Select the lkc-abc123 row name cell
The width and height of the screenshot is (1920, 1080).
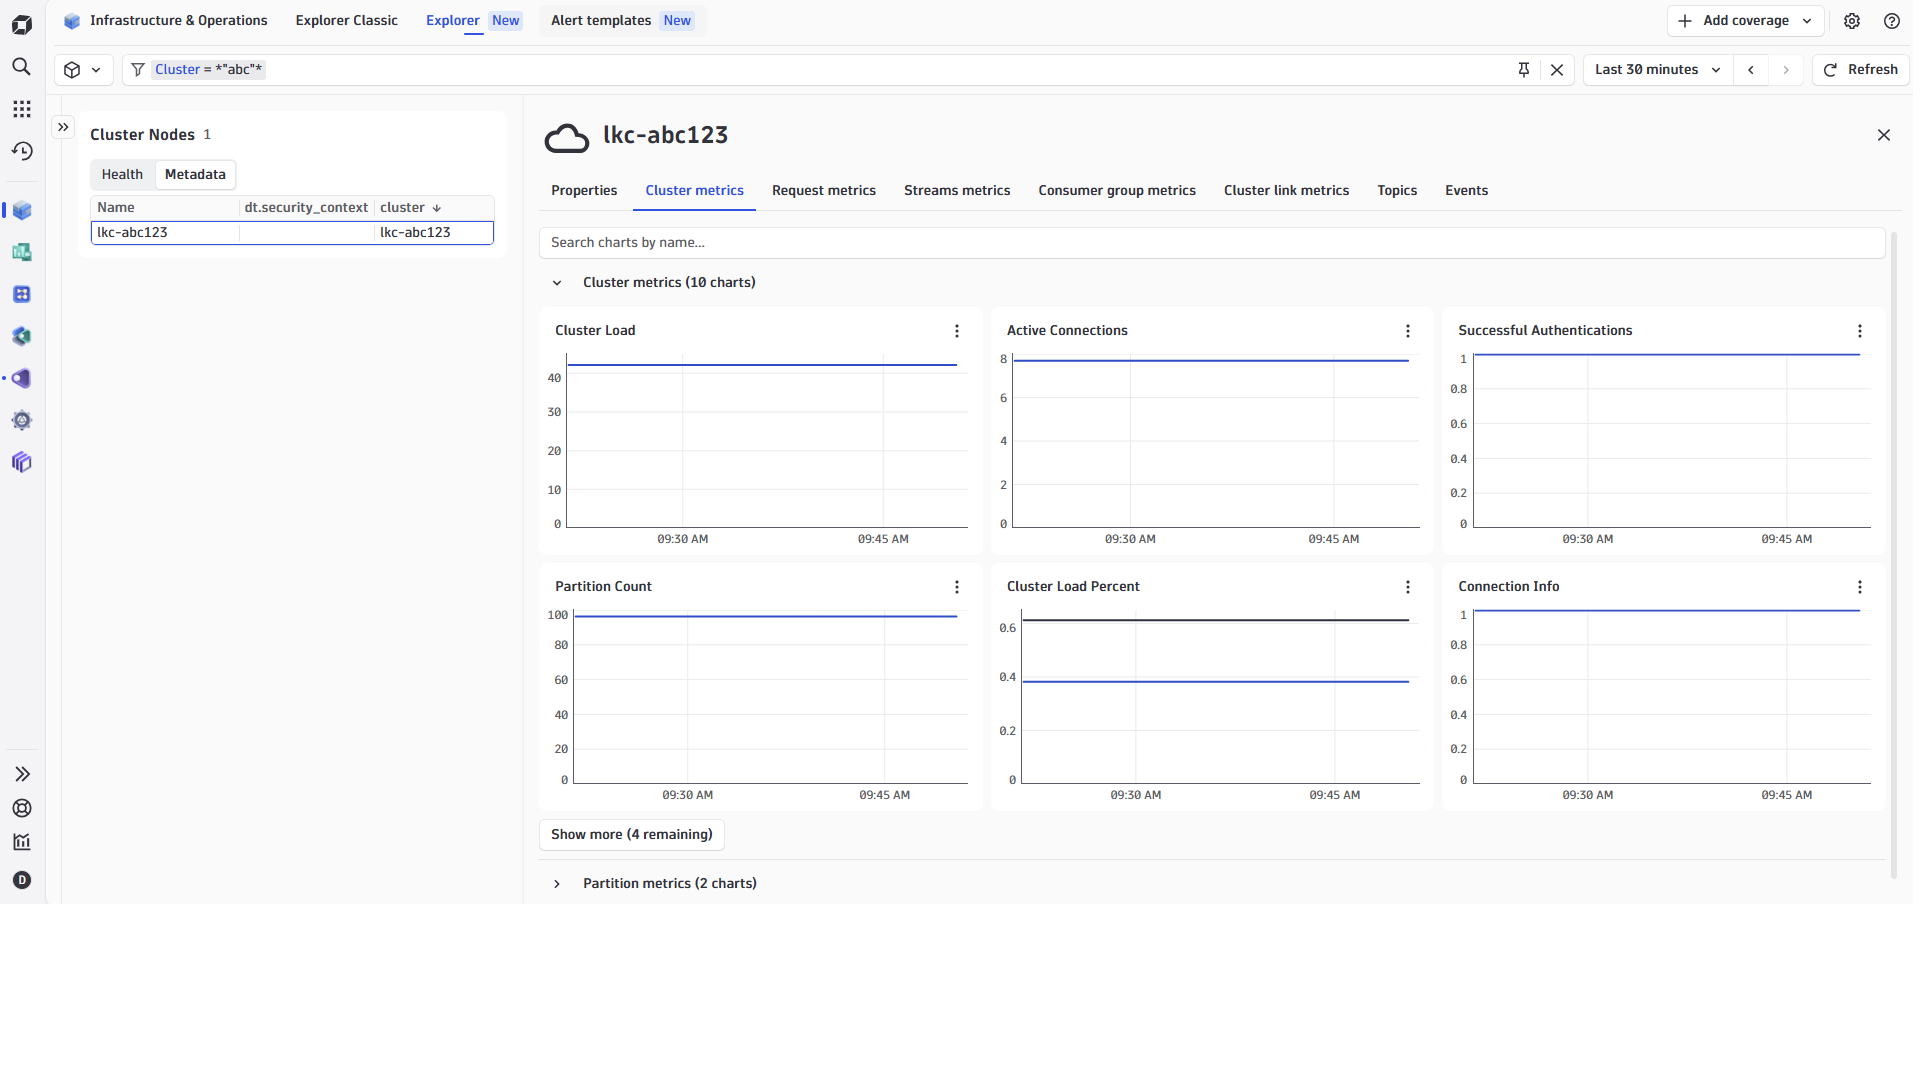(165, 233)
